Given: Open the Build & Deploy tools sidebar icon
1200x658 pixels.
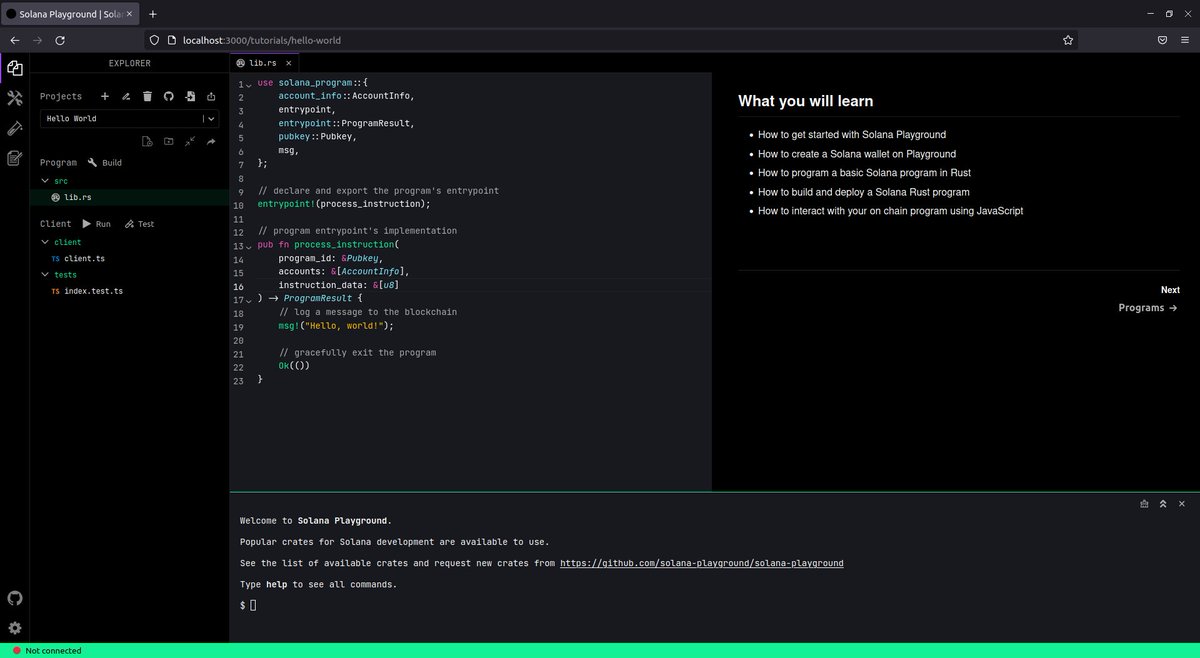Looking at the screenshot, I should (x=14, y=98).
